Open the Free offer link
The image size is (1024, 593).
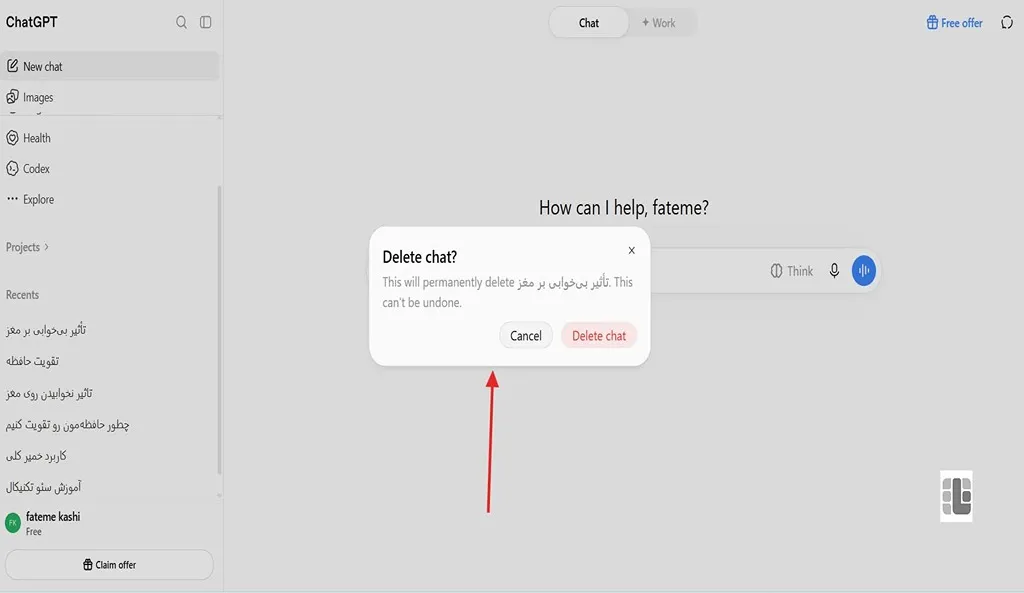pos(955,23)
